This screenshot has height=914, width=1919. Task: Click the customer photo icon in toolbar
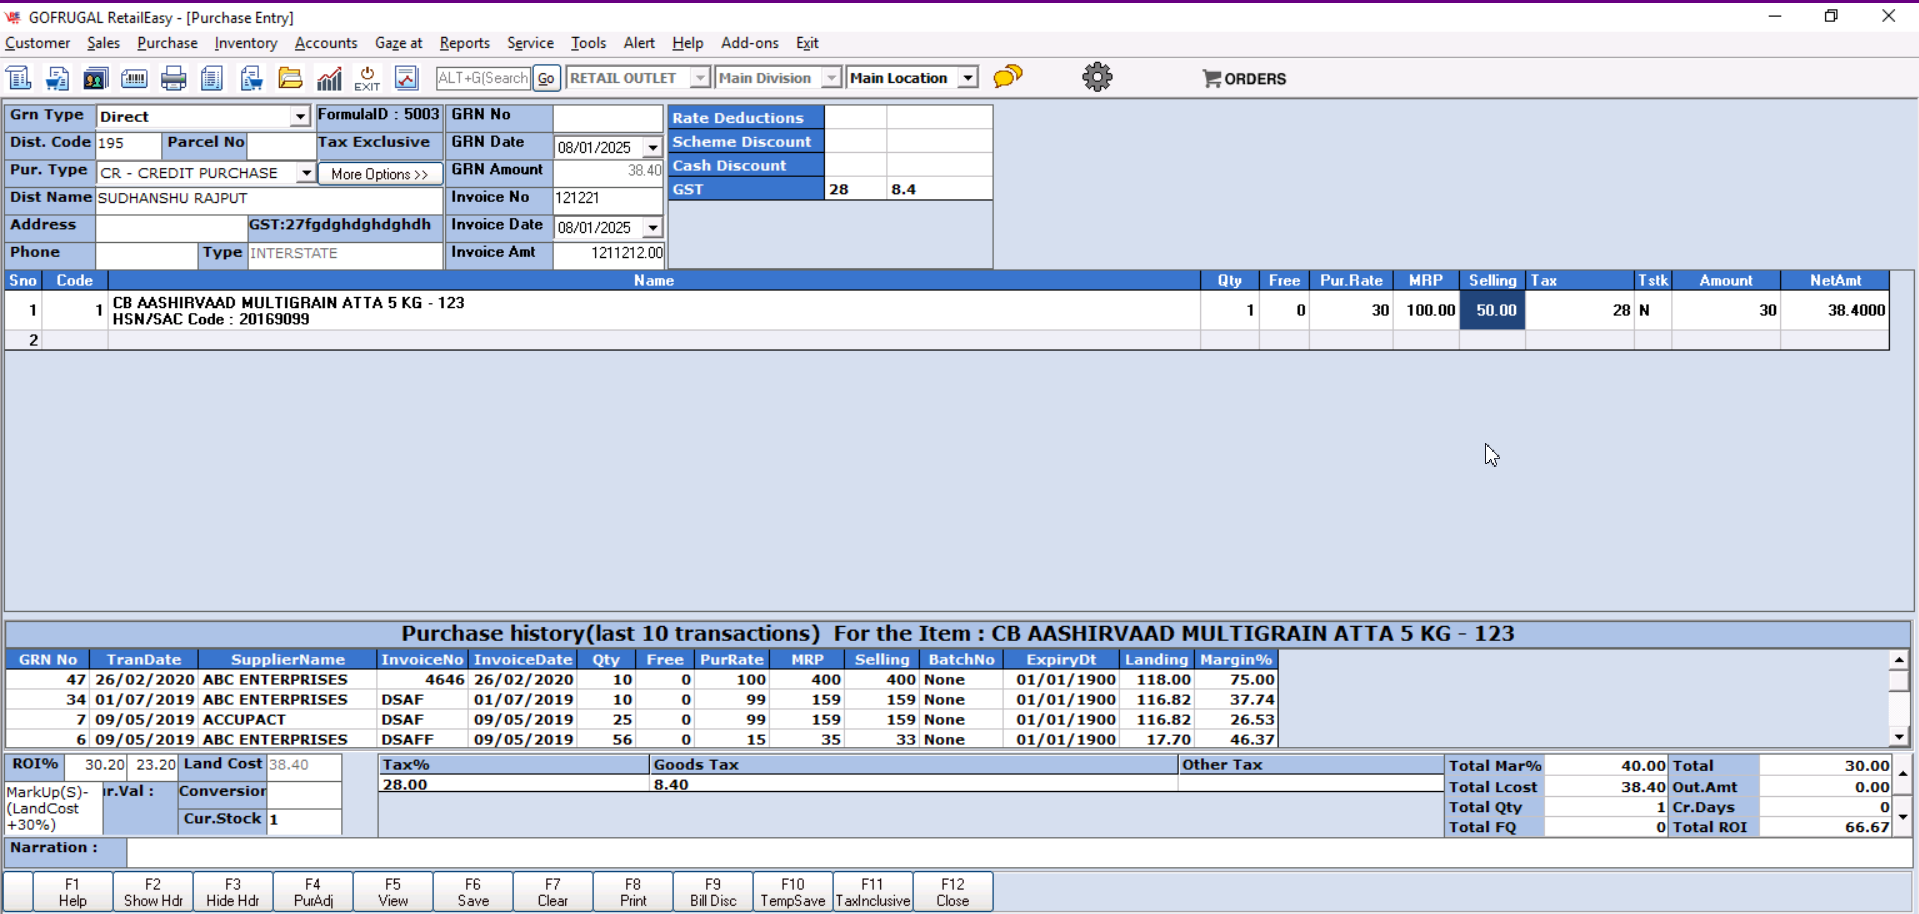95,78
